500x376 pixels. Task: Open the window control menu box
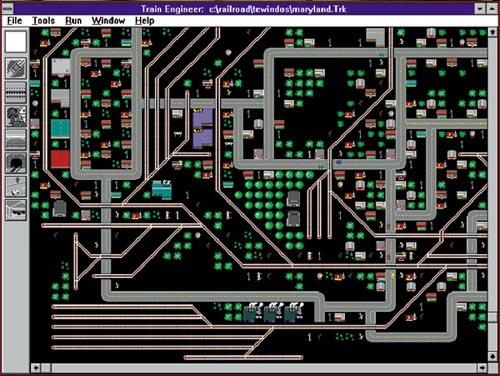click(7, 9)
